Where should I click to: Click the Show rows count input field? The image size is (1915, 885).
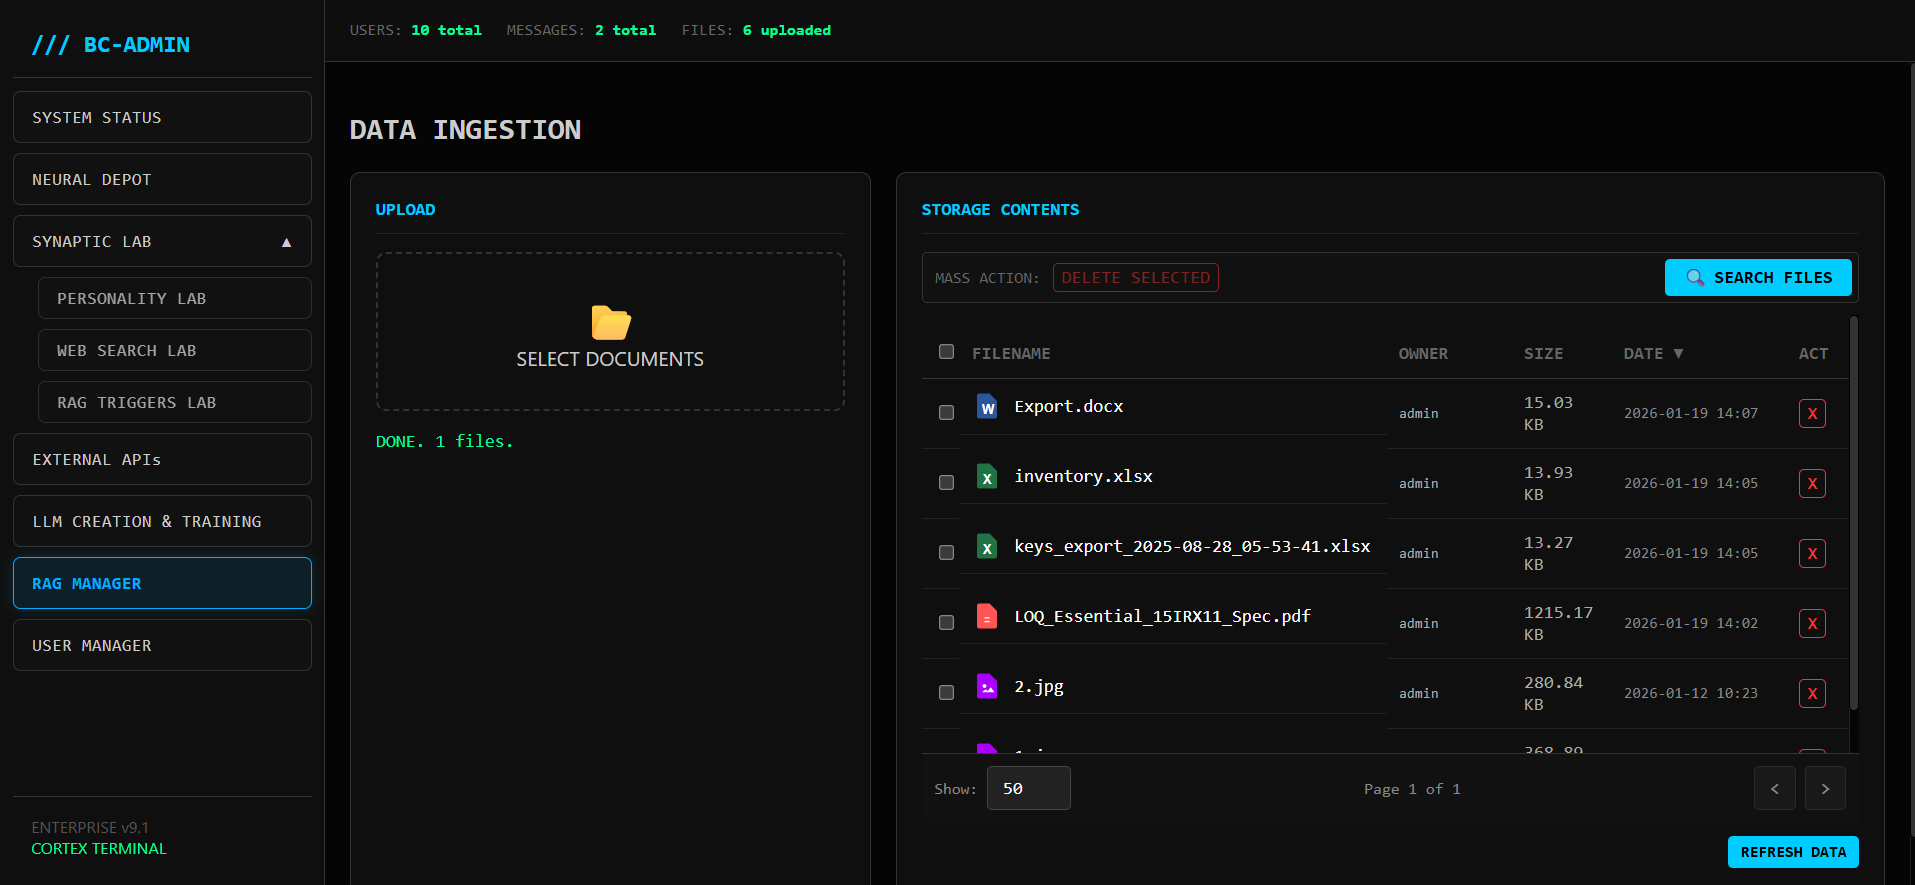coord(1028,789)
